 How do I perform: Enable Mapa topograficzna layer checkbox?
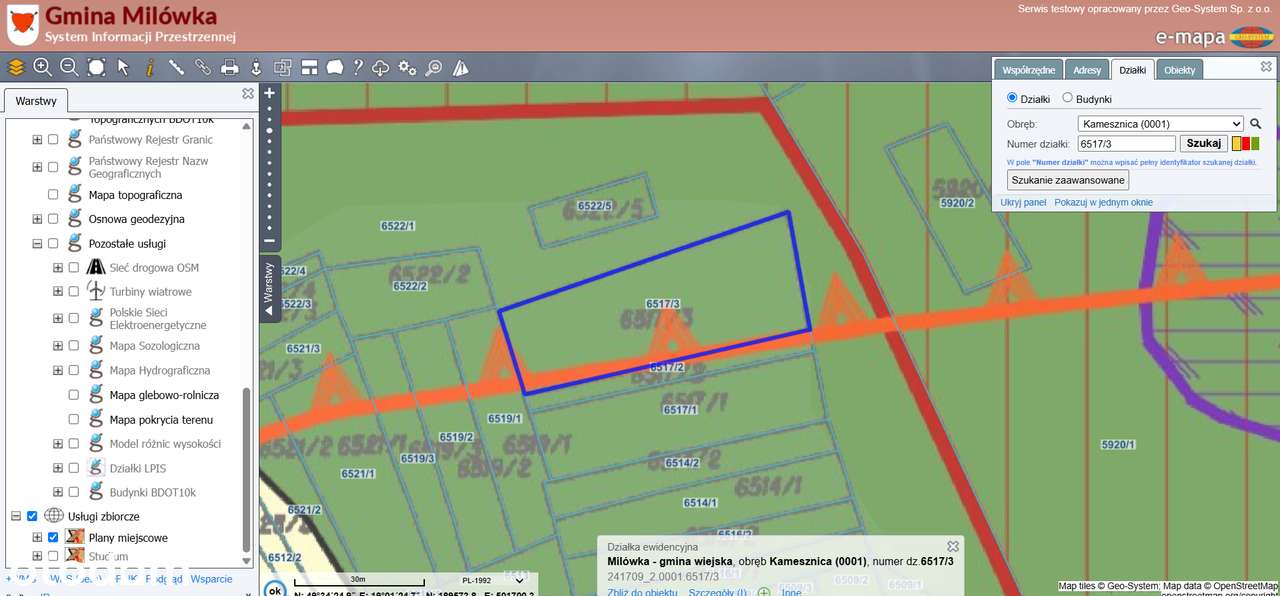pyautogui.click(x=53, y=195)
